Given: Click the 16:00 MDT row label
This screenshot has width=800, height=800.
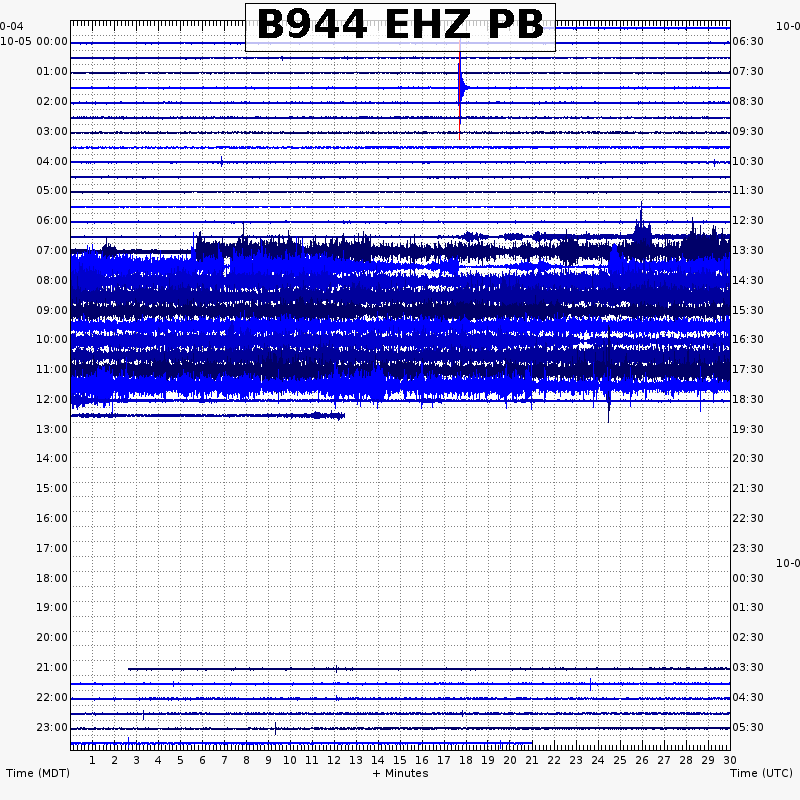Looking at the screenshot, I should [52, 518].
